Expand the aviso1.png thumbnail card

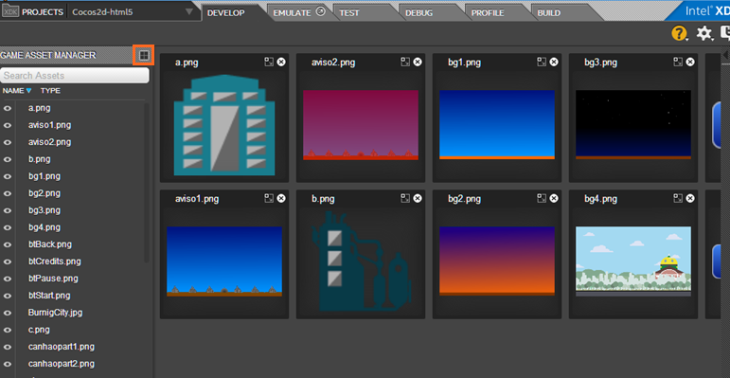point(269,198)
